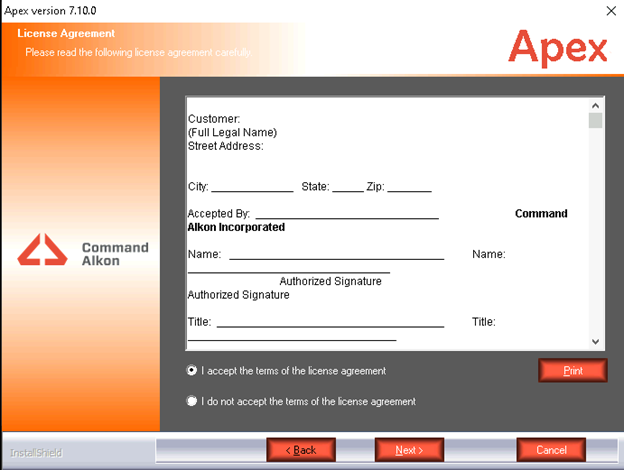Click 'City:' field label in agreement
Viewport: 624px width, 470px height.
[x=198, y=187]
